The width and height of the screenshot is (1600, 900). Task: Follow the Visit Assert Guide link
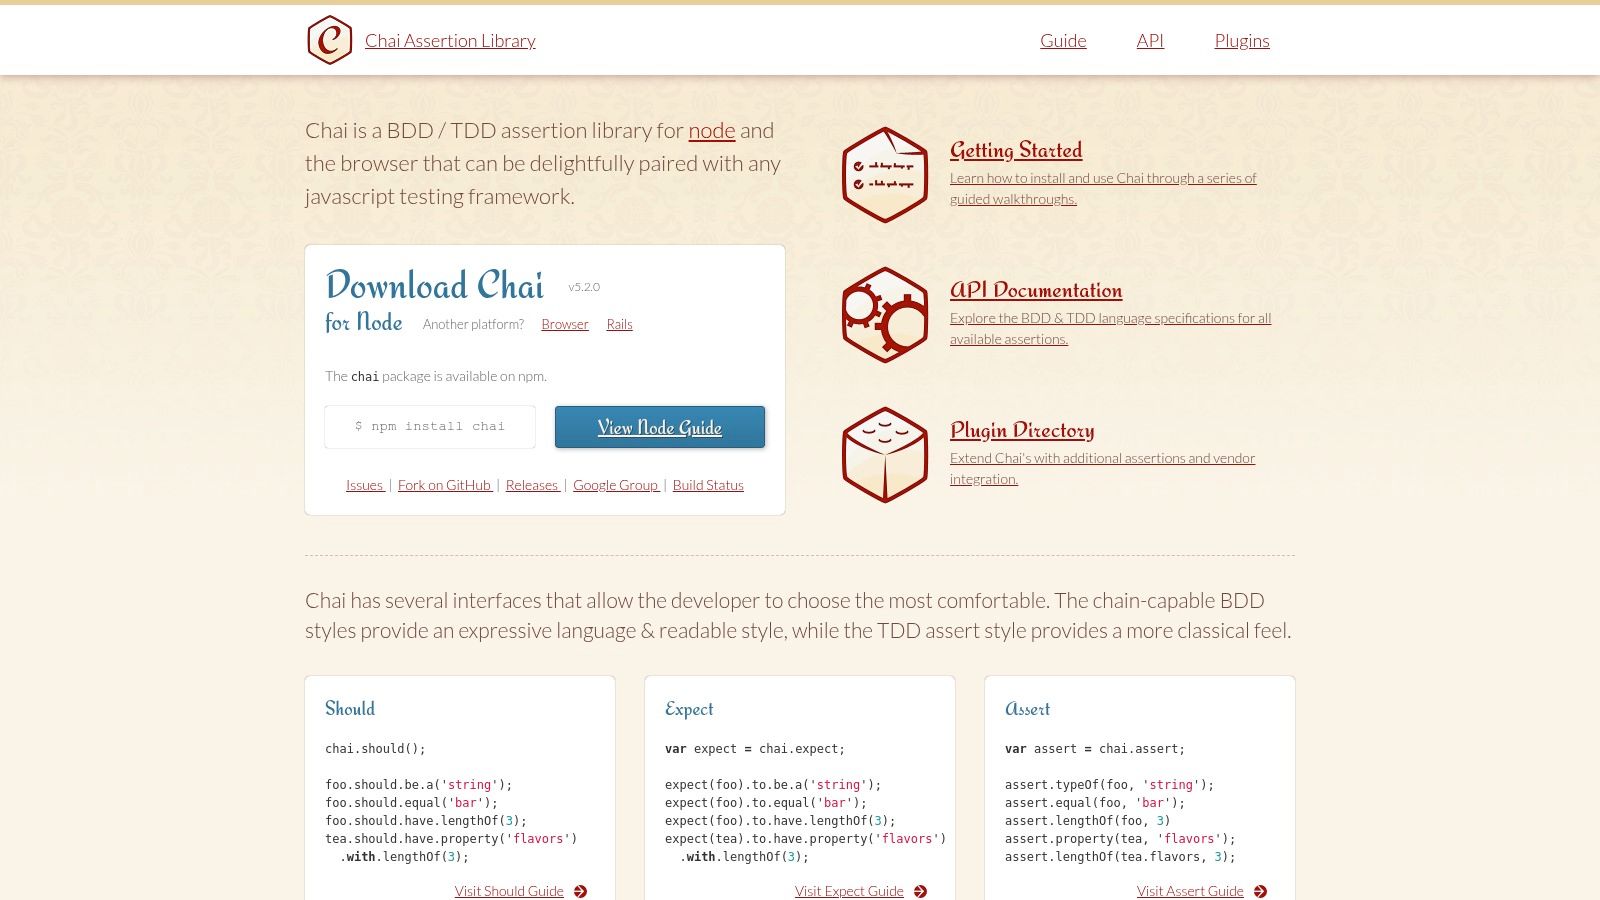pyautogui.click(x=1190, y=891)
